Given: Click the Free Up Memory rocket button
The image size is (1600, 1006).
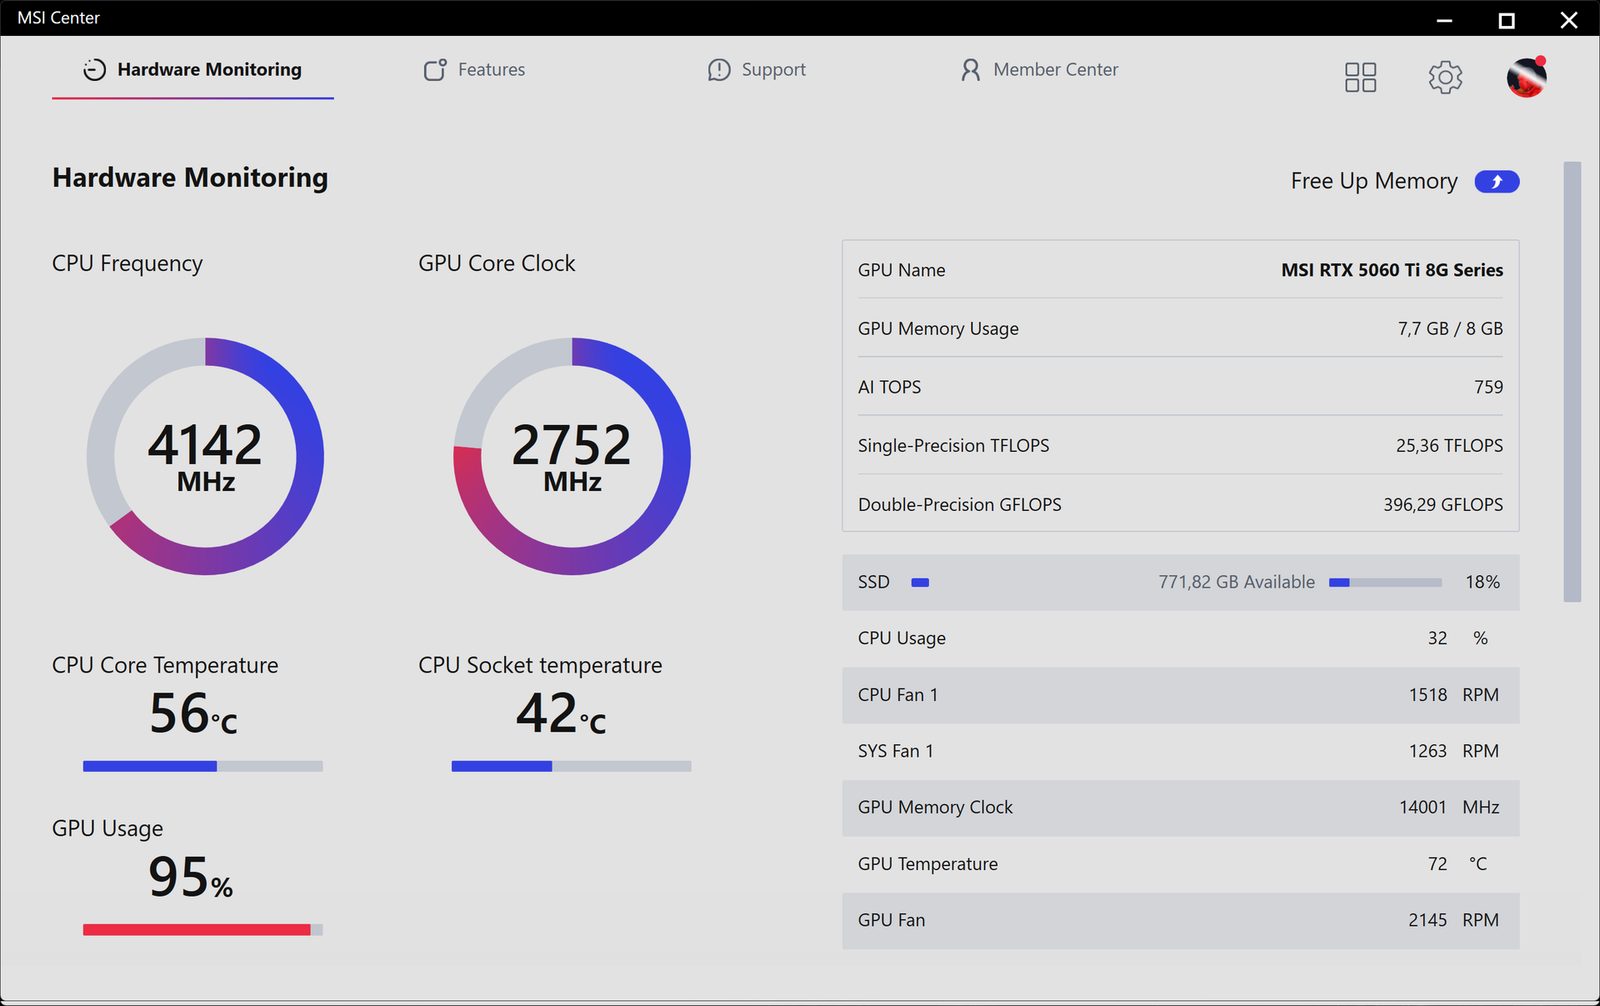Looking at the screenshot, I should pyautogui.click(x=1497, y=181).
